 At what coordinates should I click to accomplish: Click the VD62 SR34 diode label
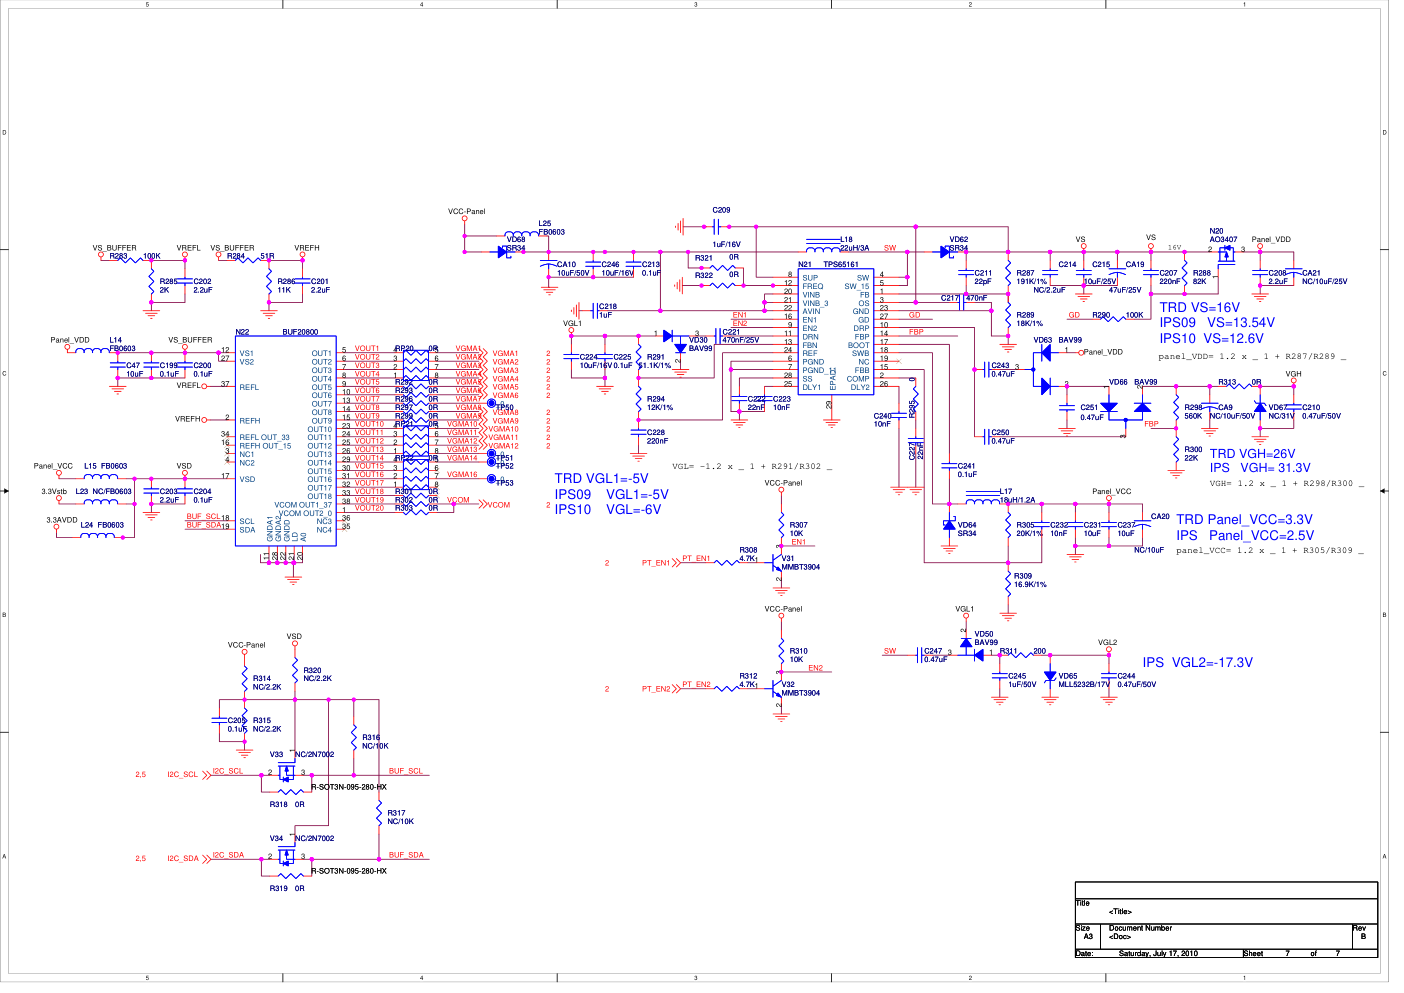tap(958, 244)
